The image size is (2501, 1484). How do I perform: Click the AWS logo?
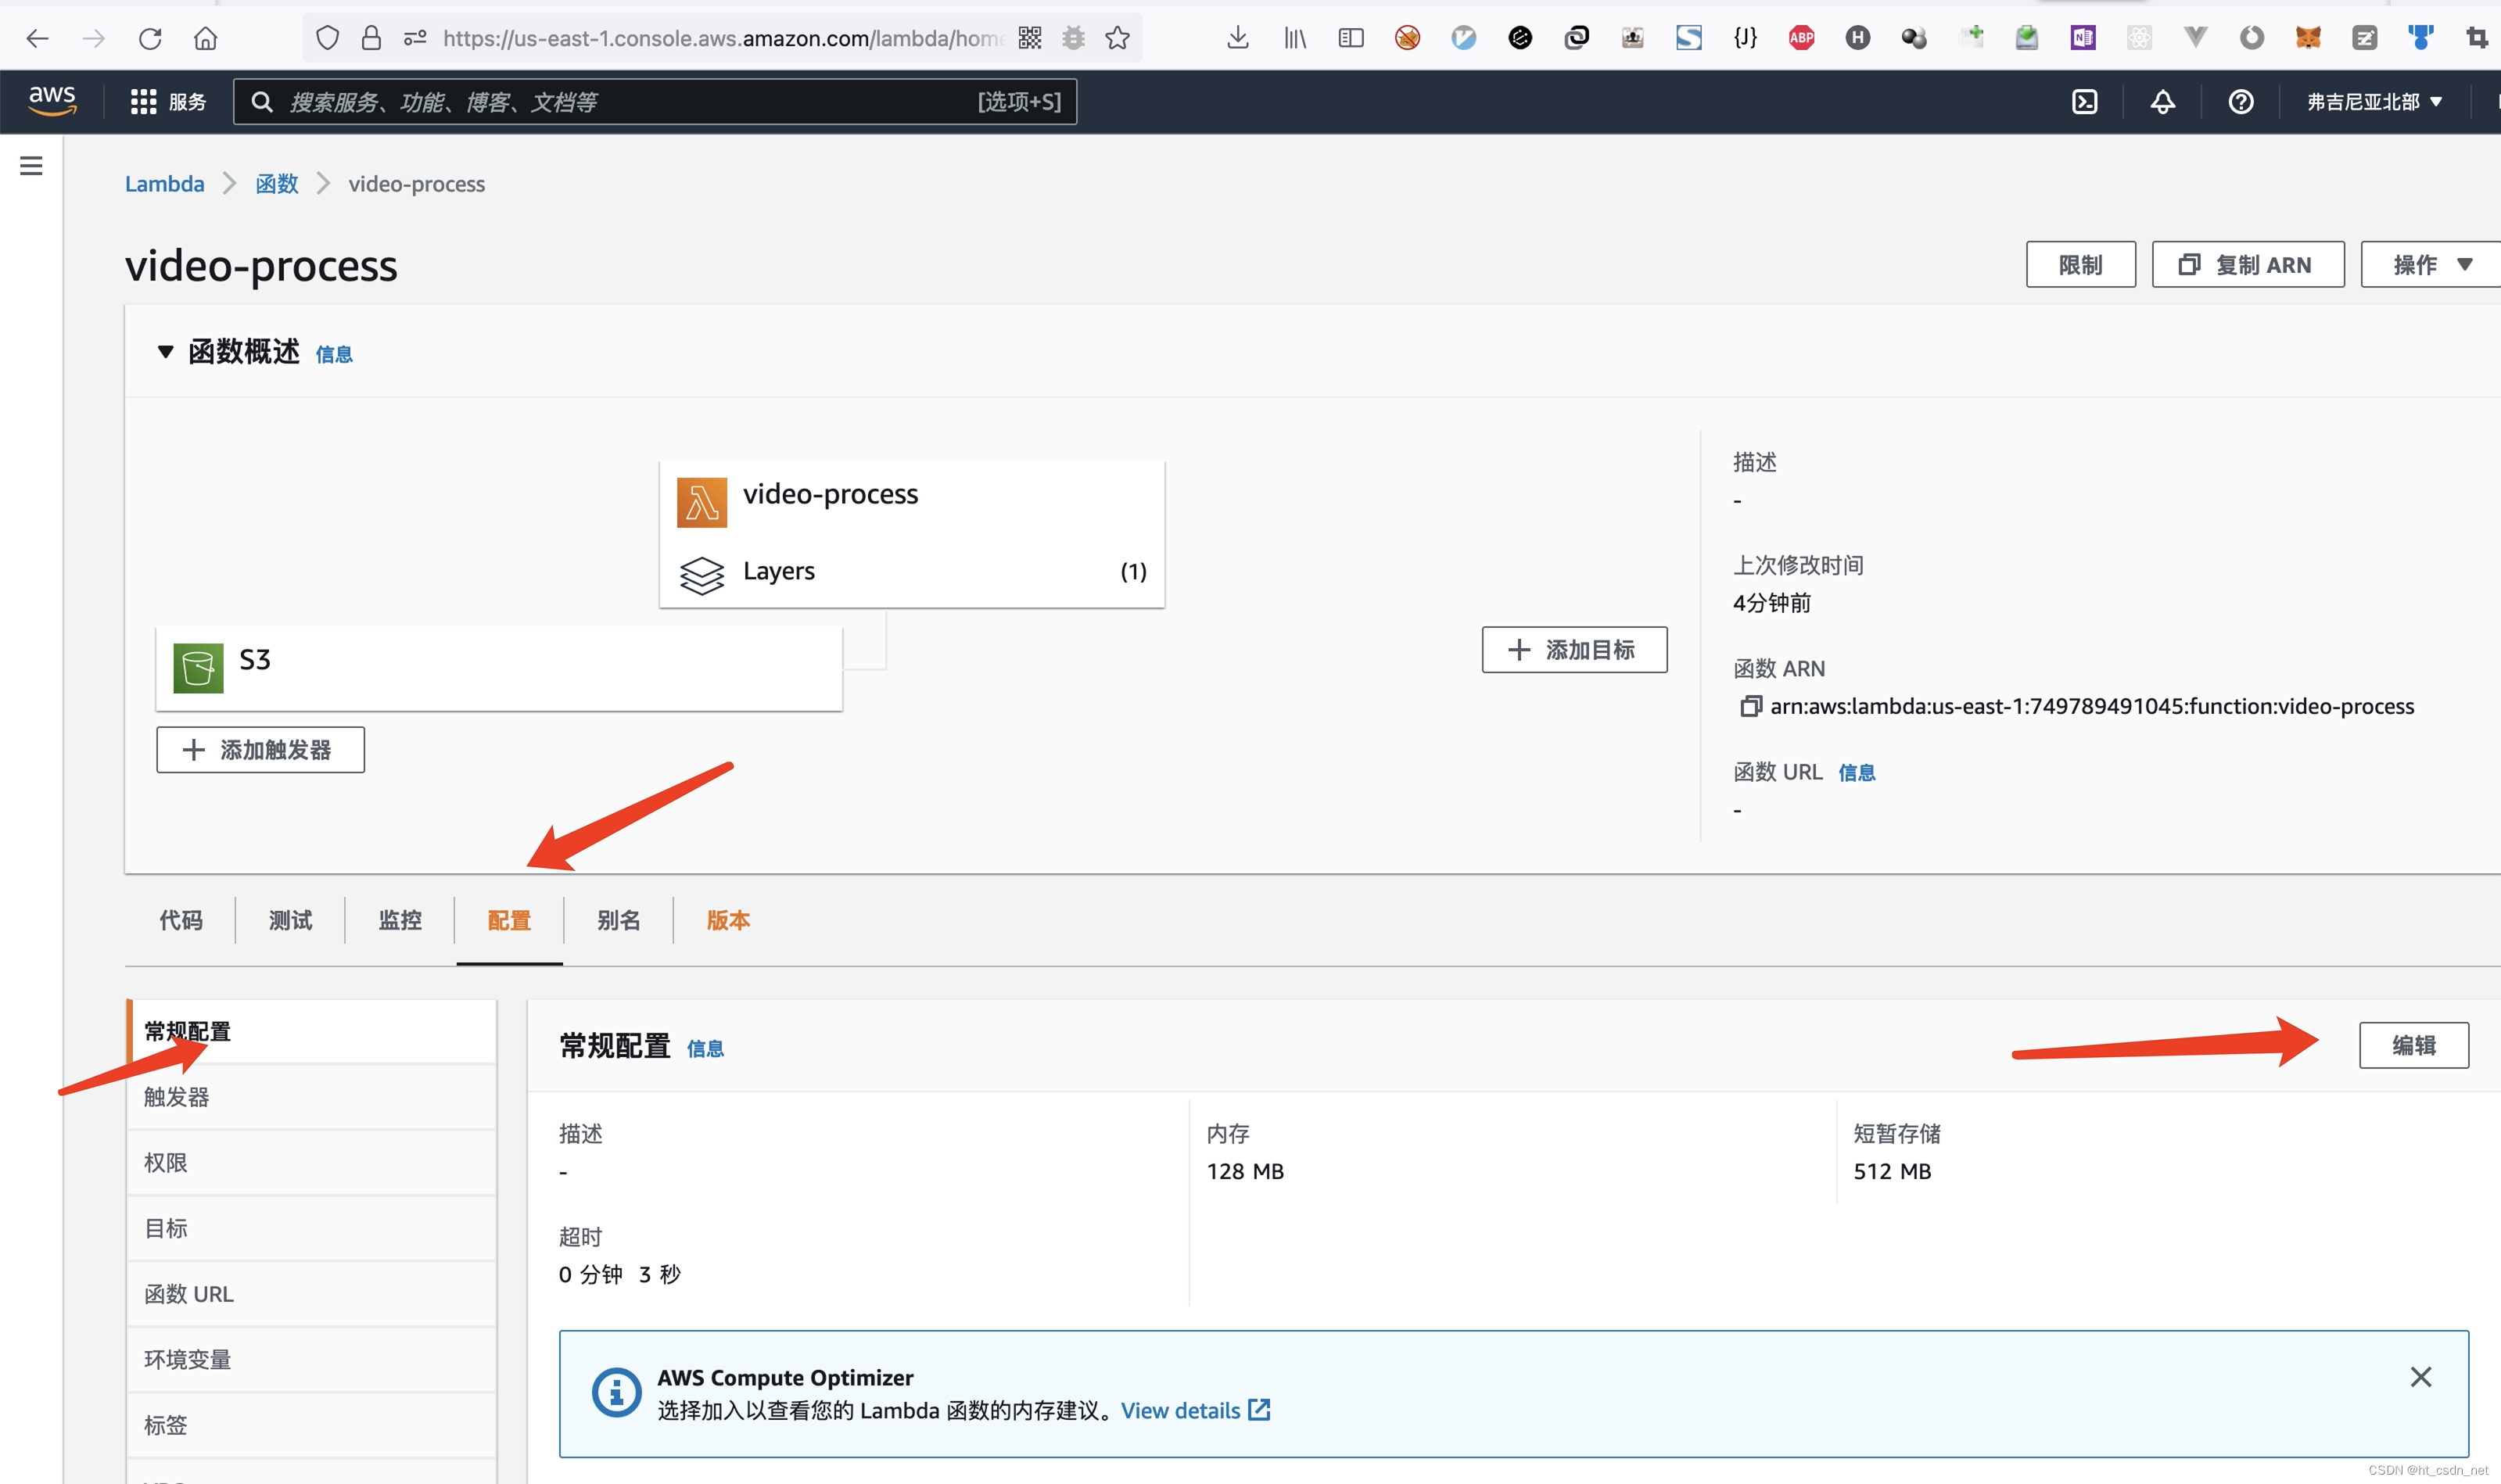point(52,100)
